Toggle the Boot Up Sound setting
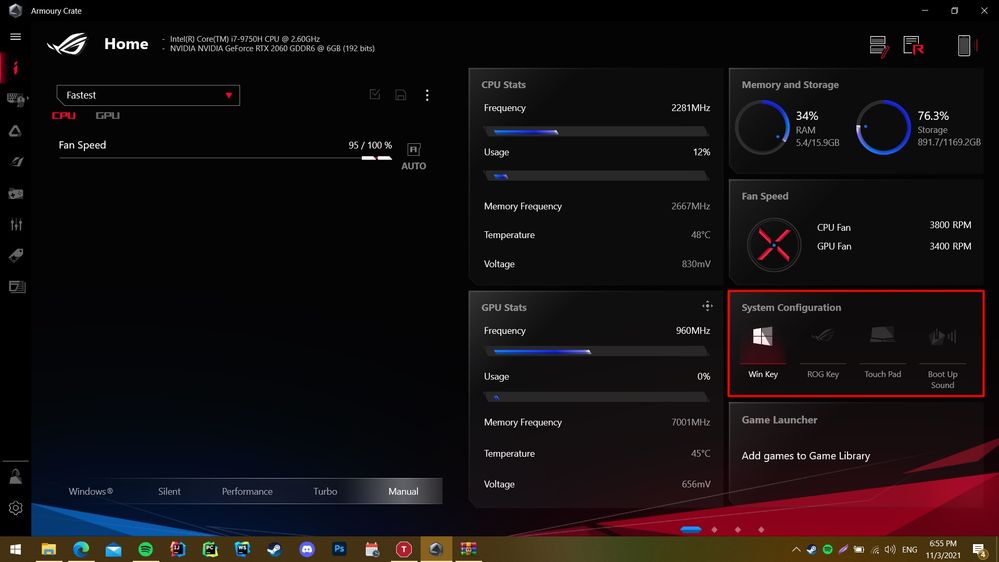The image size is (999, 562). [x=942, y=357]
